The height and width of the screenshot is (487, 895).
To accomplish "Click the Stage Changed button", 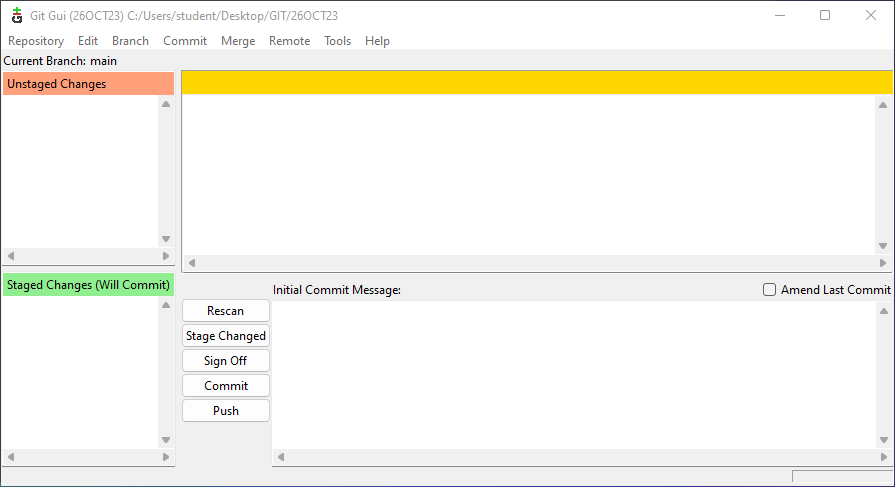I will (225, 336).
